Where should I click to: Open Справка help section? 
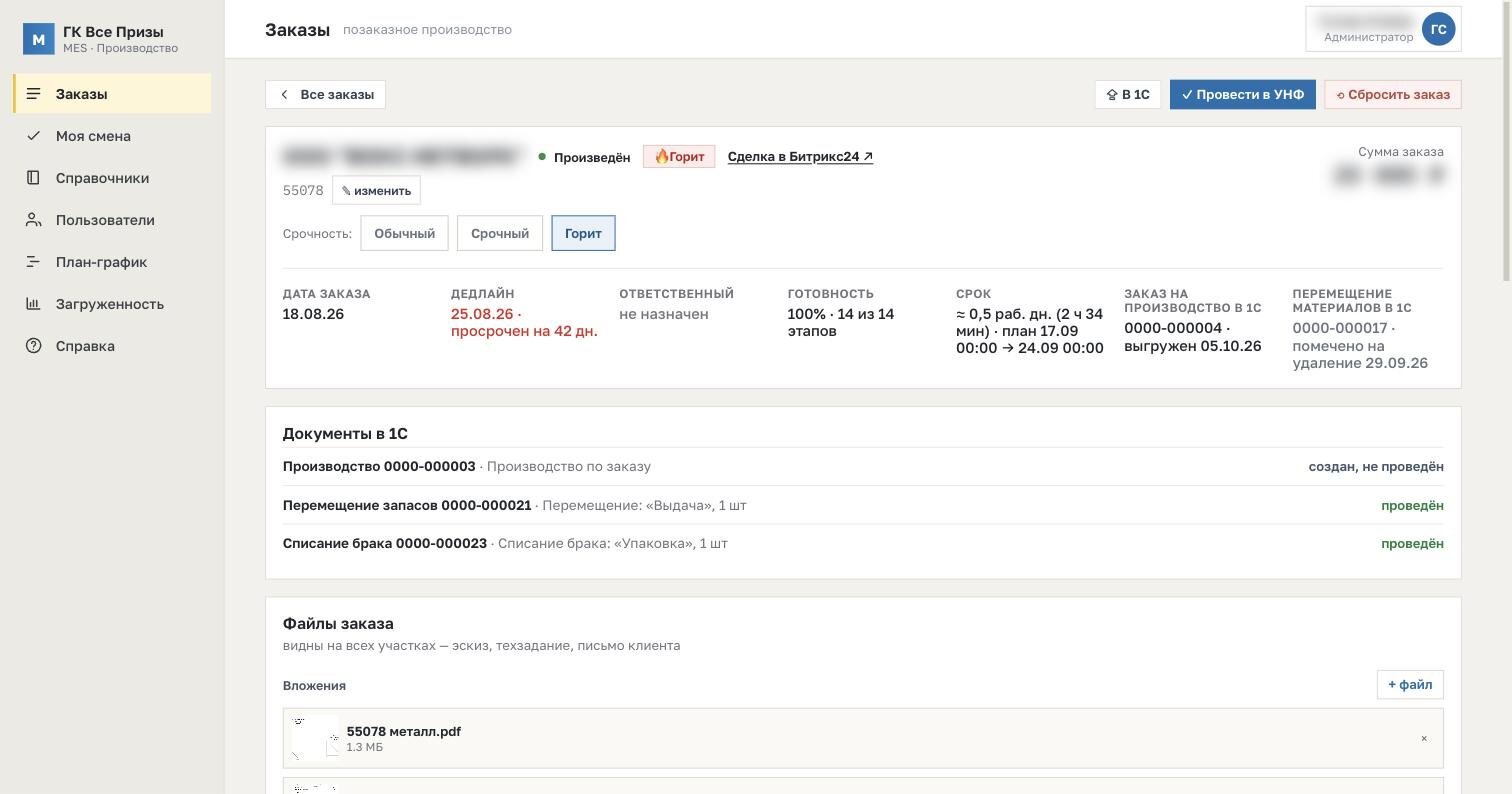click(x=112, y=346)
